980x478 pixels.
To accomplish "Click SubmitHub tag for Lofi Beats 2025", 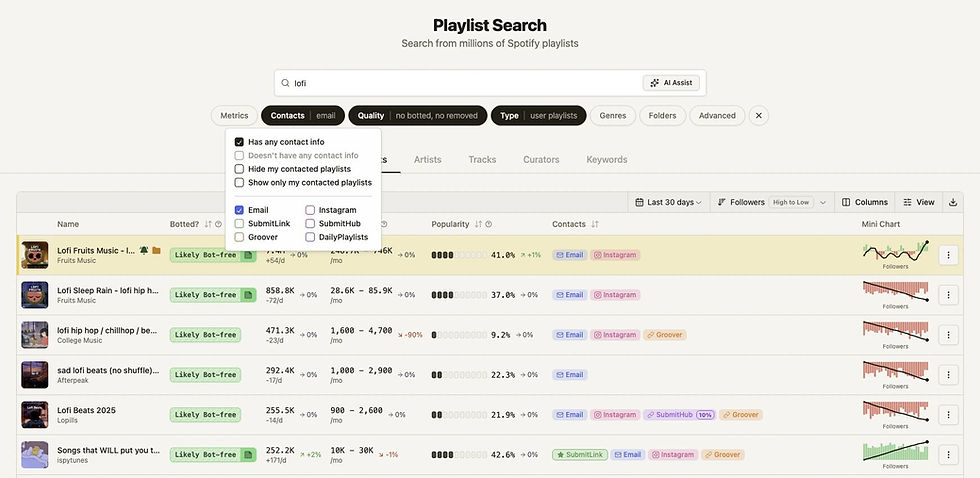I will pos(679,415).
